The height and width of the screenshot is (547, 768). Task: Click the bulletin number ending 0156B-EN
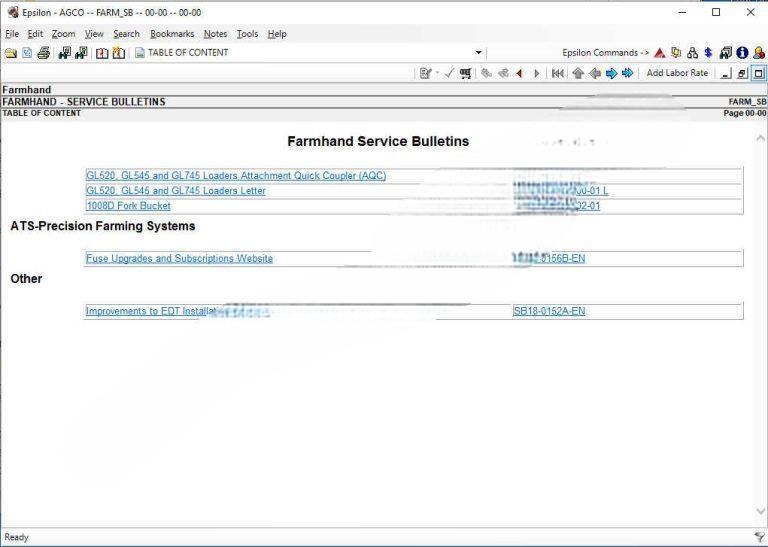pos(549,258)
